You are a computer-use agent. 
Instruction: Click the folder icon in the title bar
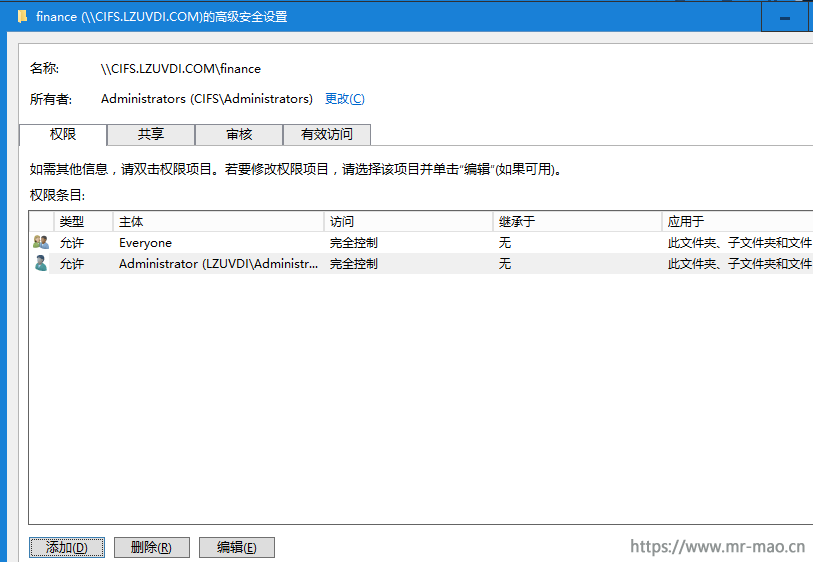(22, 17)
